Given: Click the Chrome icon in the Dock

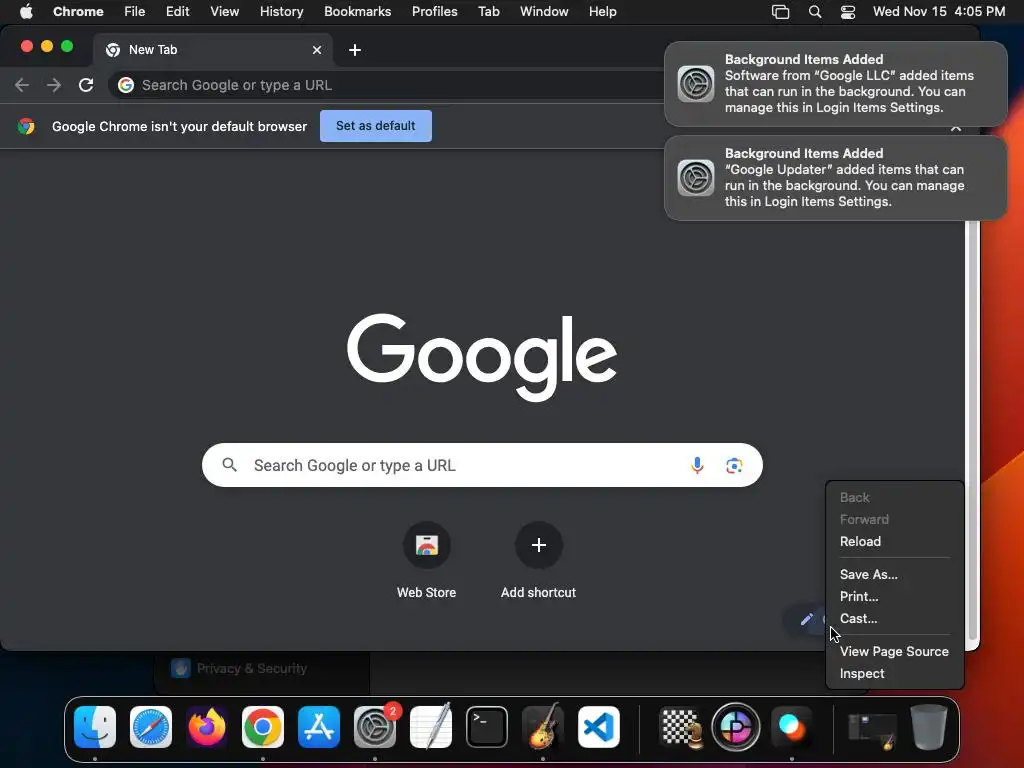Looking at the screenshot, I should (x=263, y=726).
